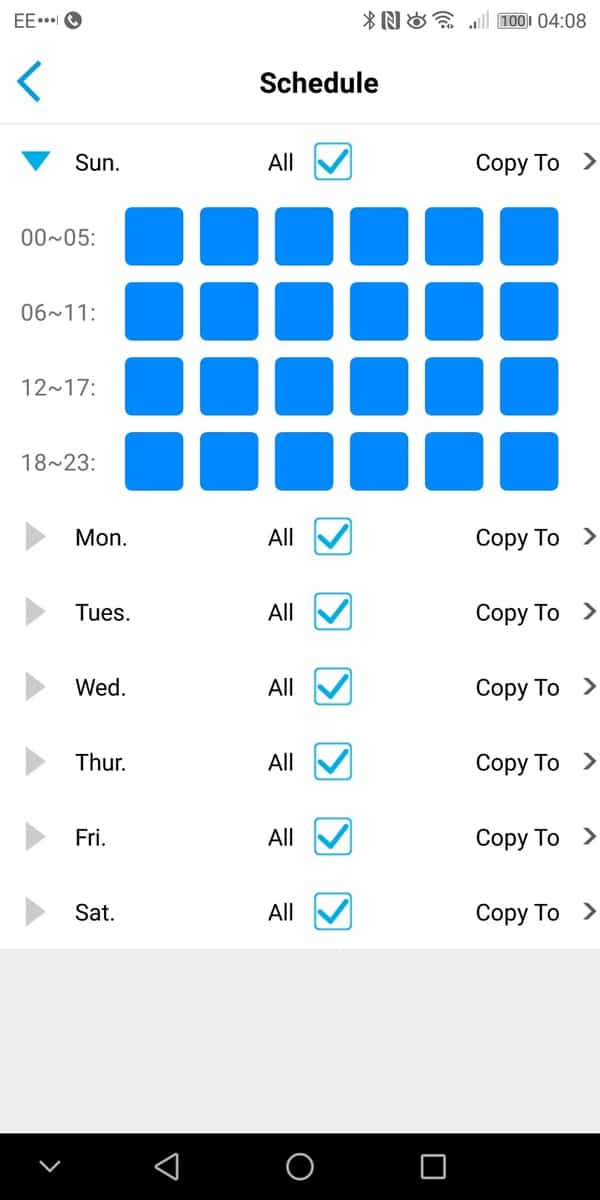Tap Copy To for Sunday
Screen dimensions: 600x1200
518,162
